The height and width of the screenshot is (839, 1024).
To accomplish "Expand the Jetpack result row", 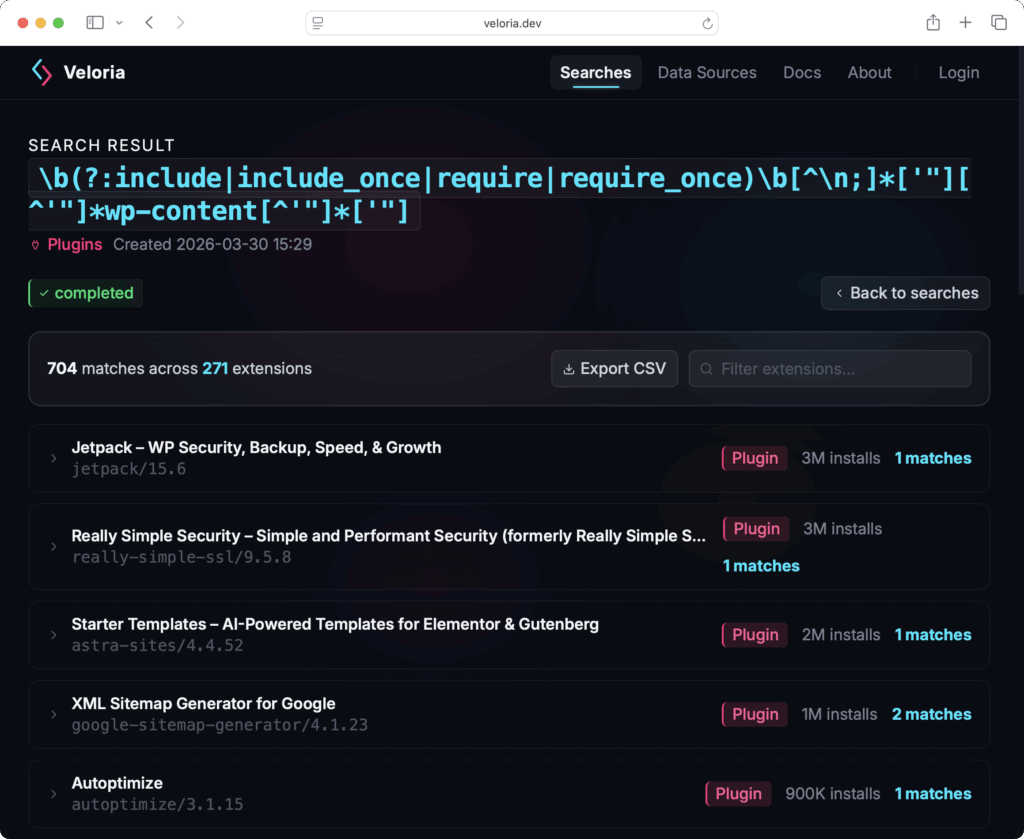I will [x=54, y=458].
